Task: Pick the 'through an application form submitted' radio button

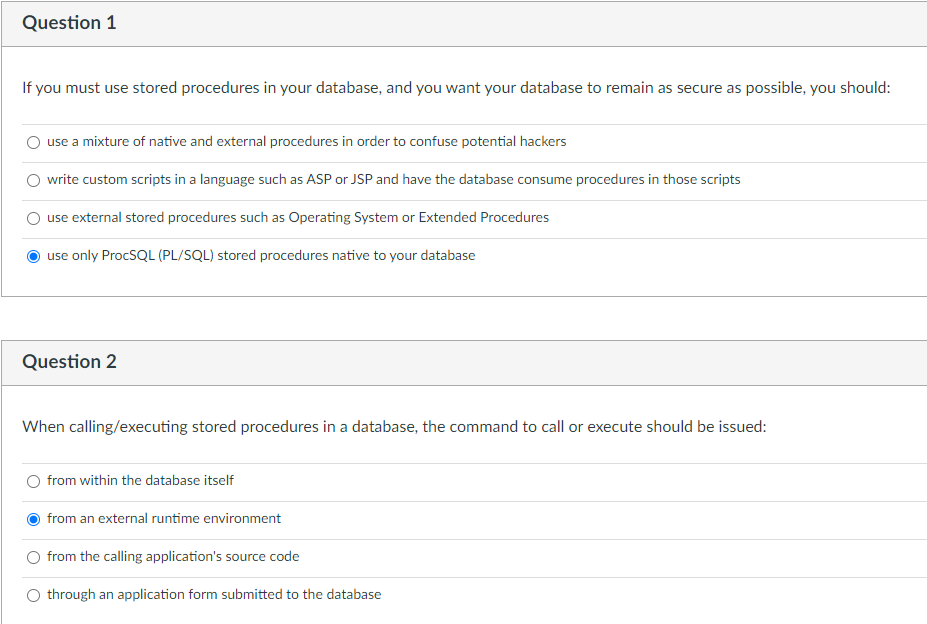Action: pos(34,595)
